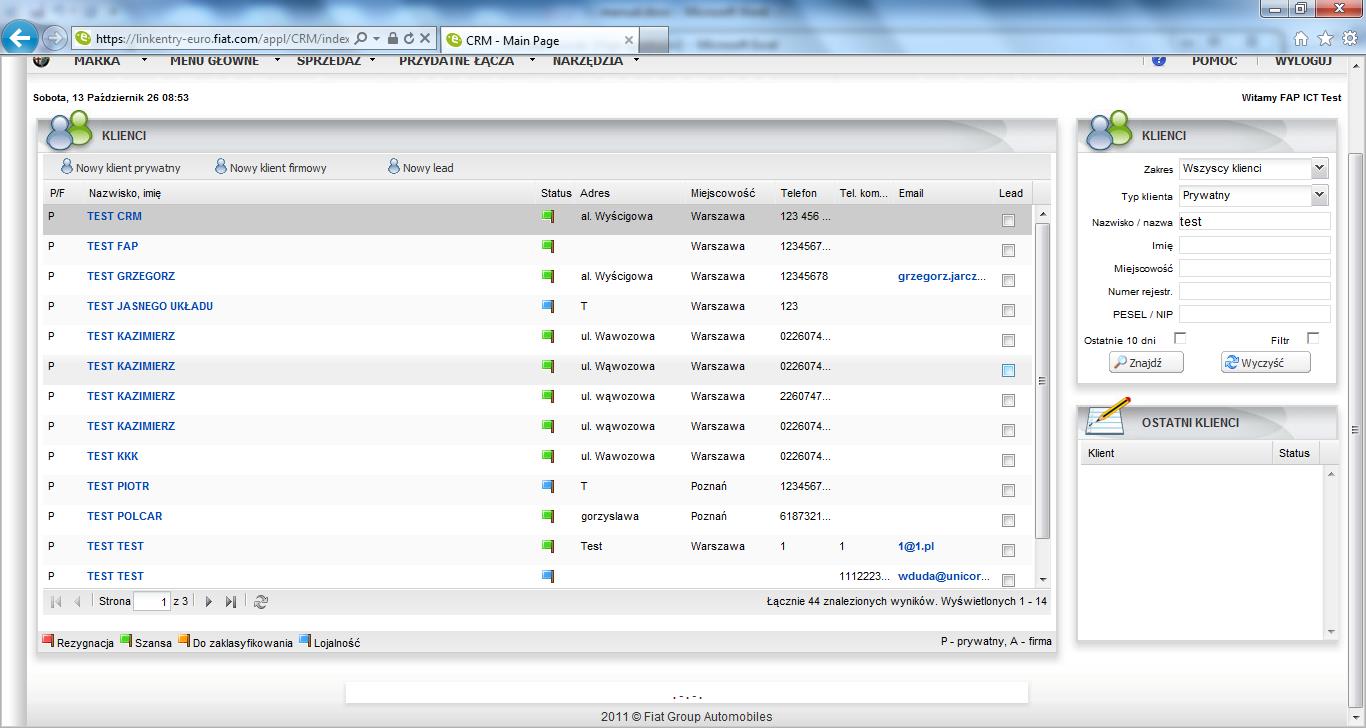Open the TEST POLCAR client link

pyautogui.click(x=124, y=516)
